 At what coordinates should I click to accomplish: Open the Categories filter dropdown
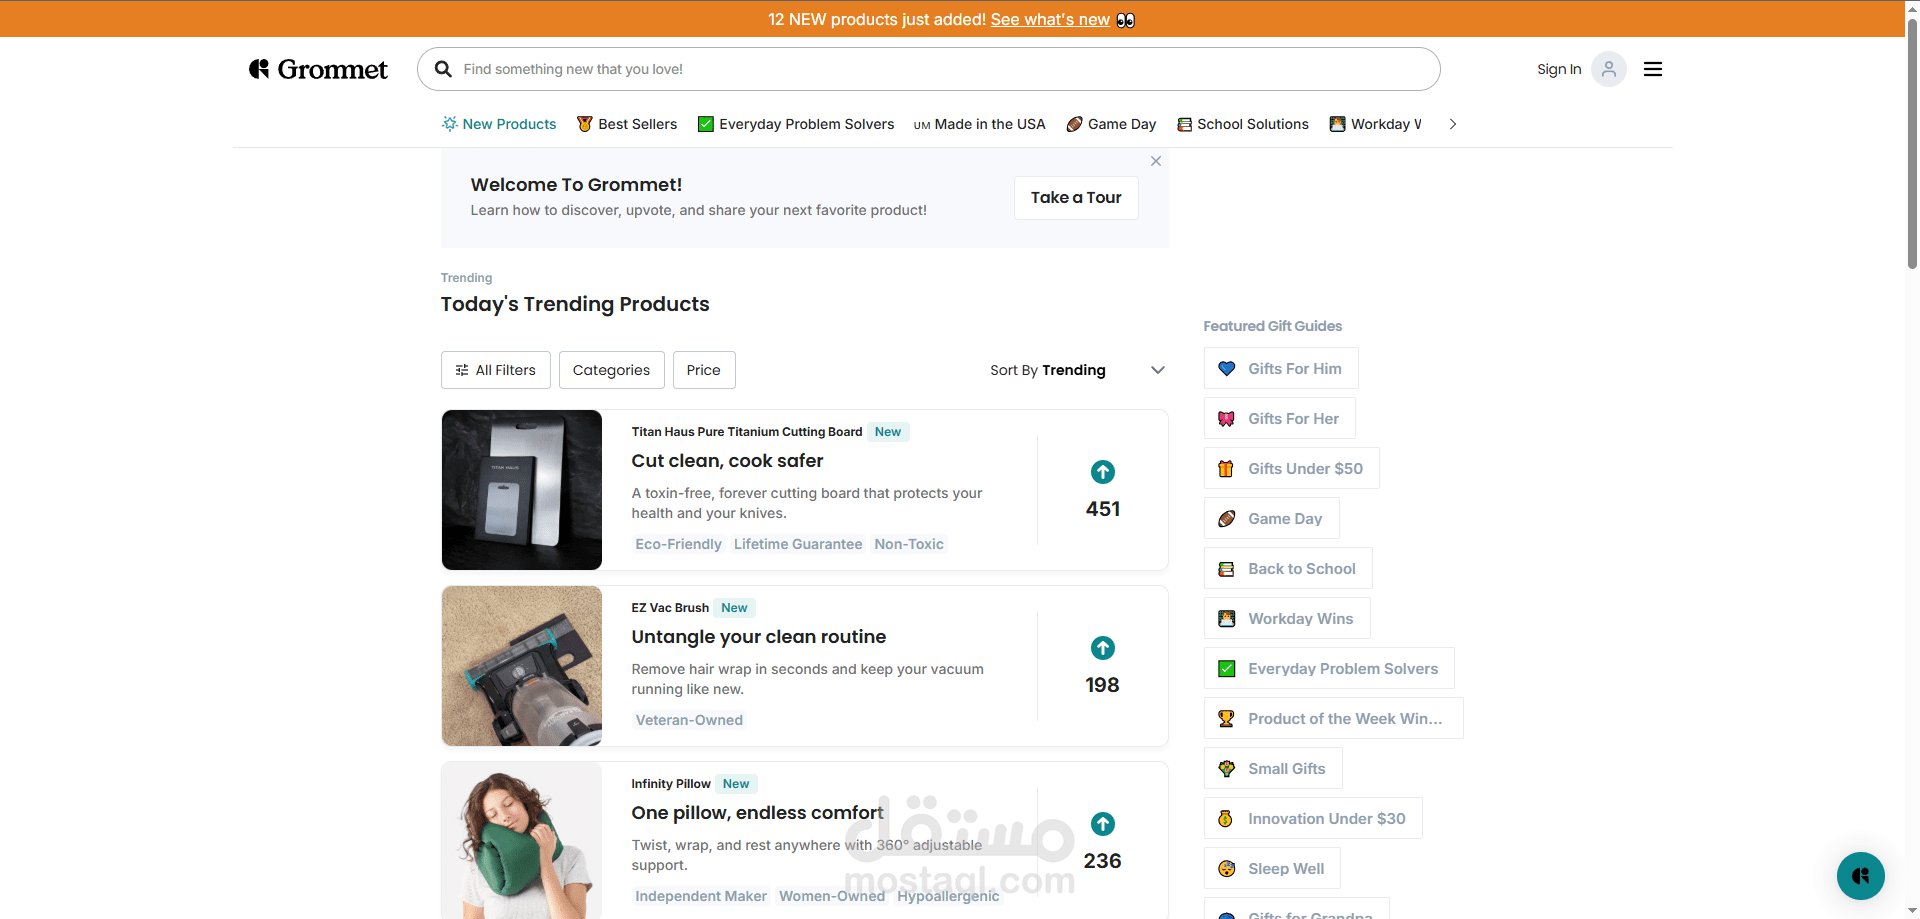click(x=612, y=370)
